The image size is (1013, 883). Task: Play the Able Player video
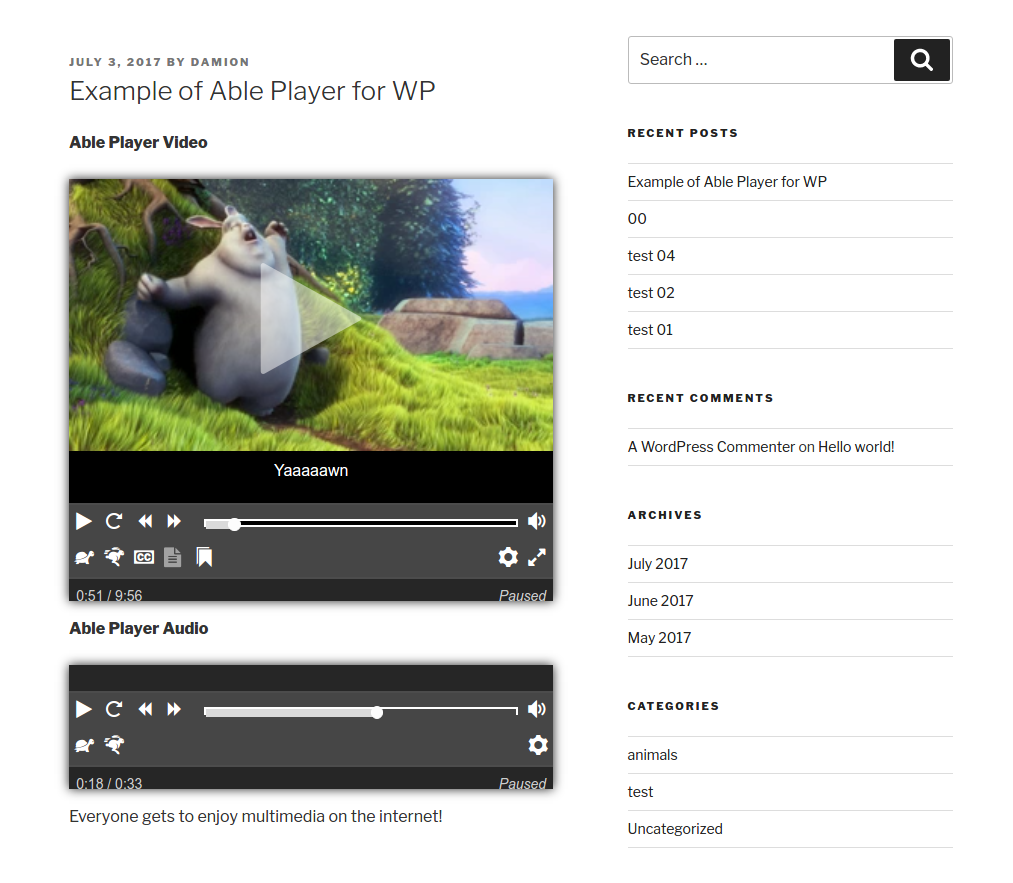[x=83, y=521]
